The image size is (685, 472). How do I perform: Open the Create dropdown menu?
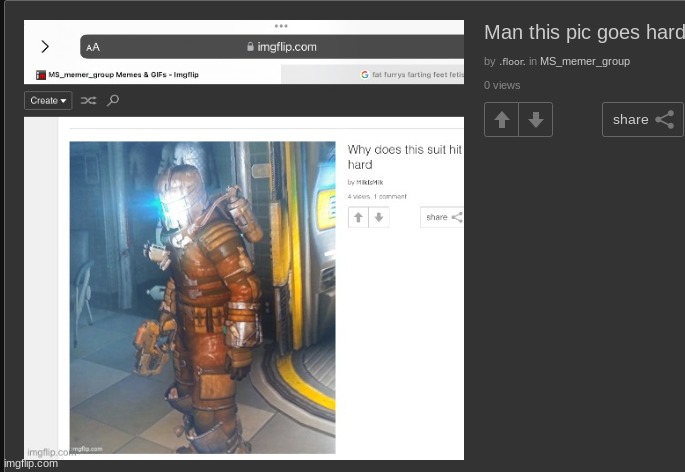tap(48, 101)
